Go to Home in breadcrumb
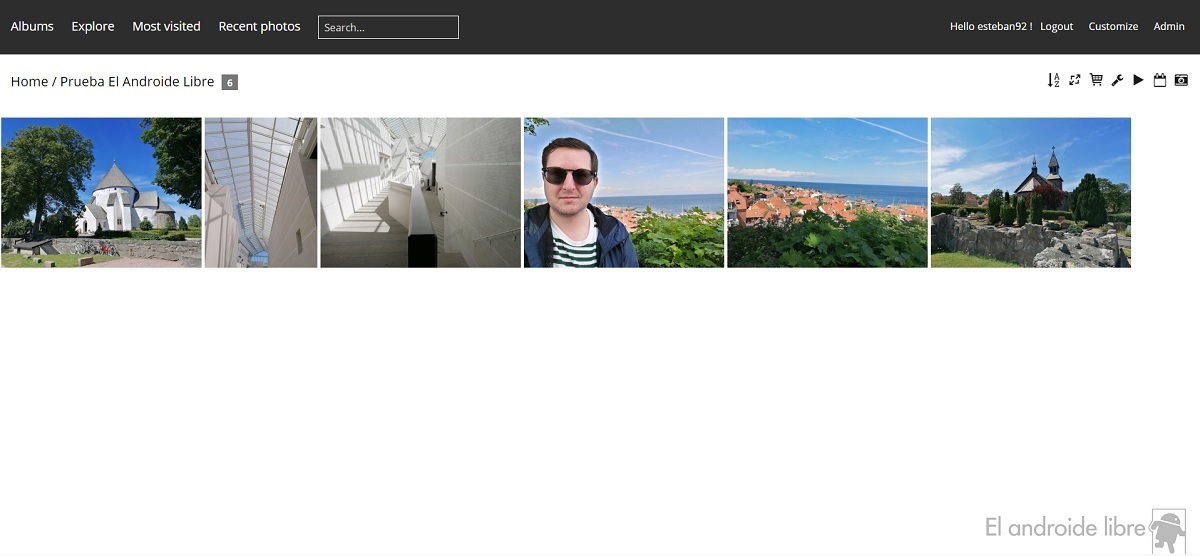1200x556 pixels. pyautogui.click(x=29, y=82)
